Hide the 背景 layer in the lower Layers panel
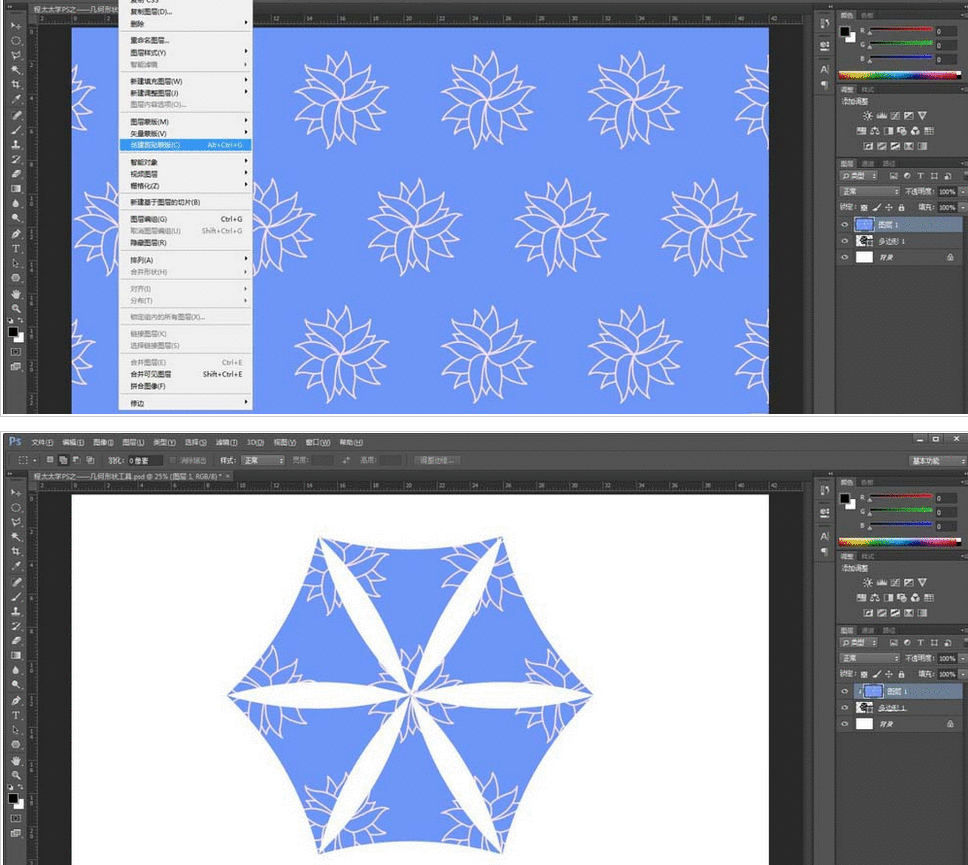 pos(845,723)
